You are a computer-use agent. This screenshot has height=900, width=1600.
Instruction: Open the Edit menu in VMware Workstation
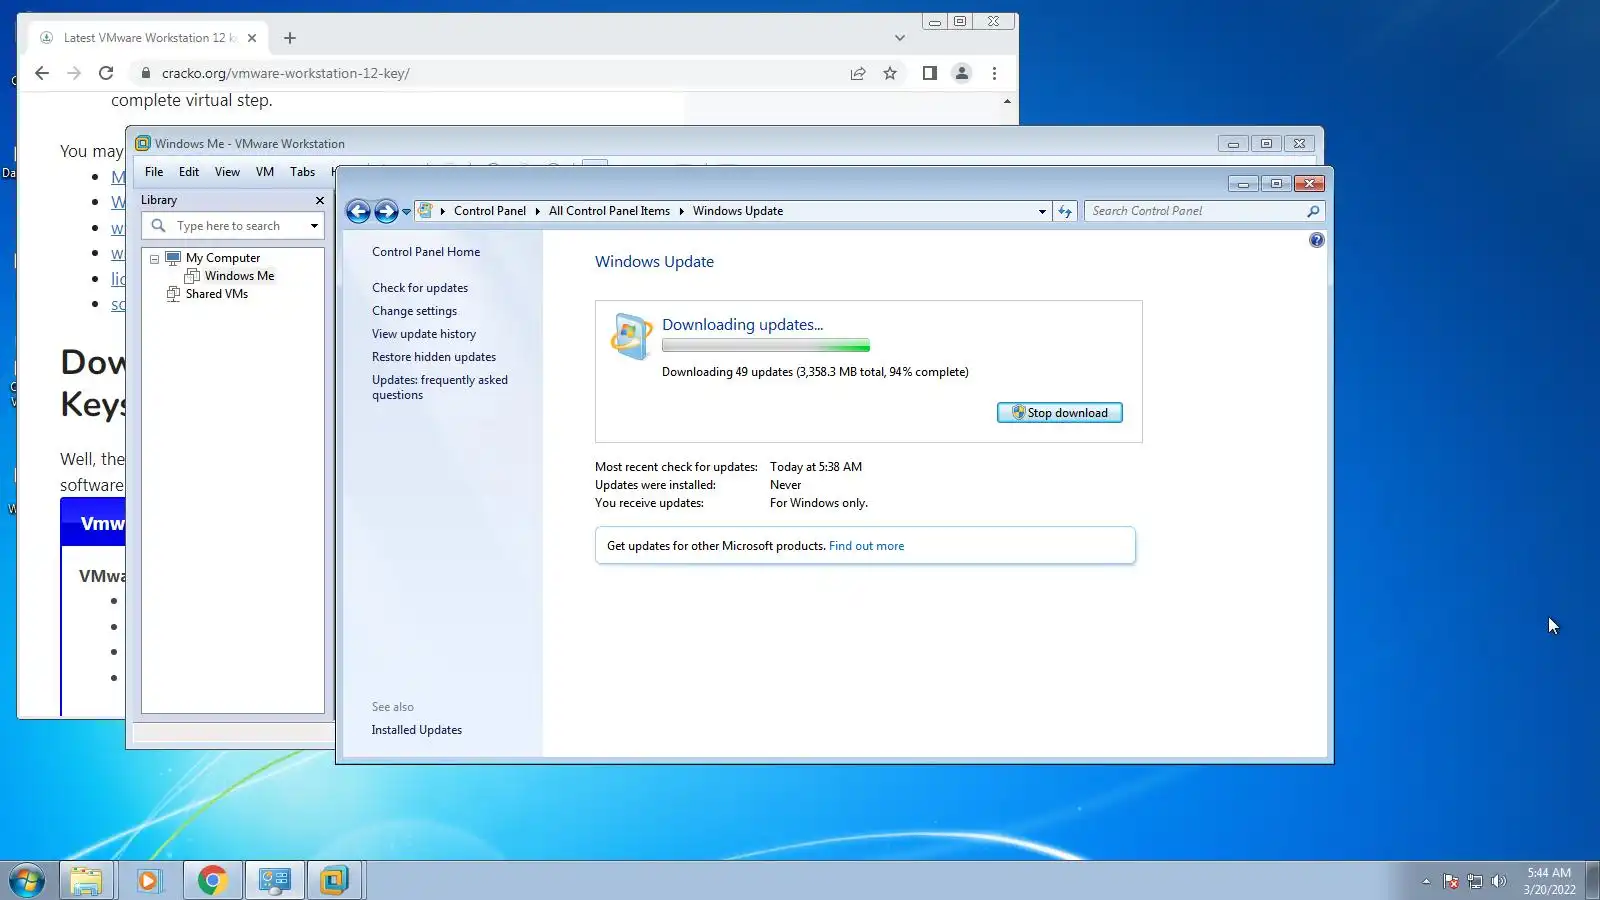pos(189,172)
